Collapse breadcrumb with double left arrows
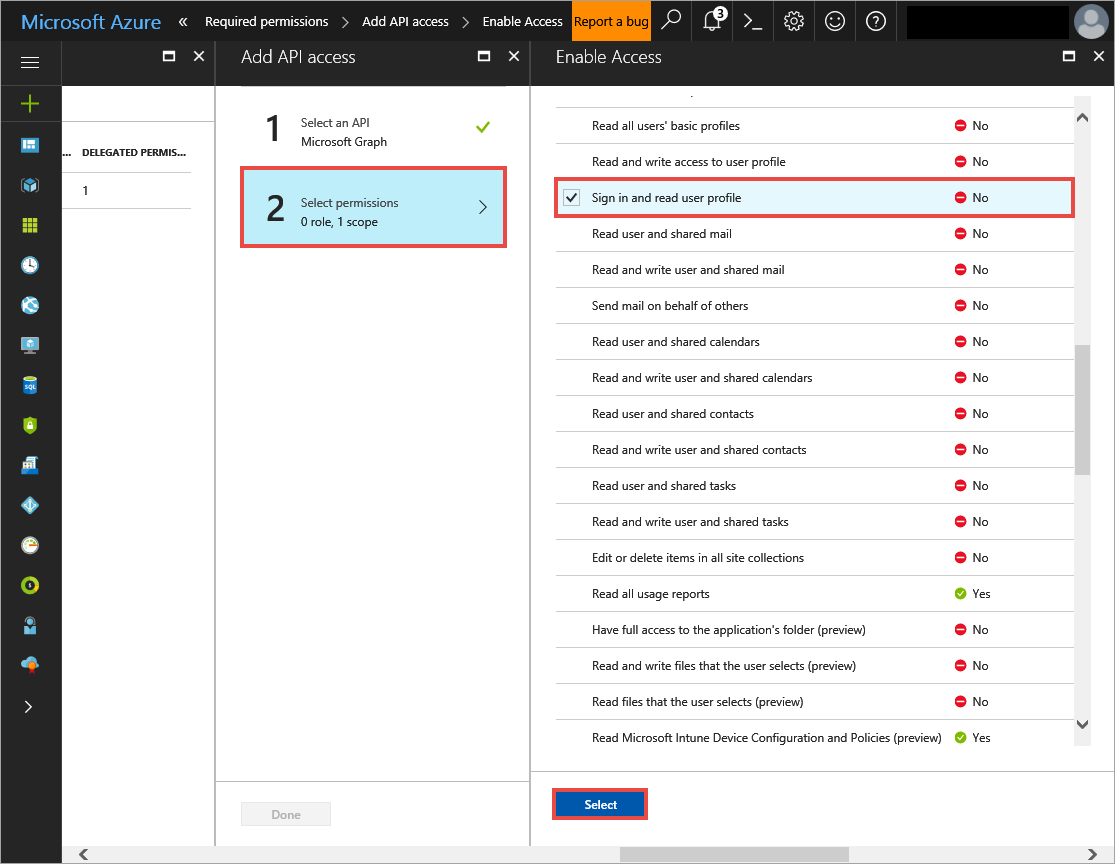 click(x=183, y=21)
